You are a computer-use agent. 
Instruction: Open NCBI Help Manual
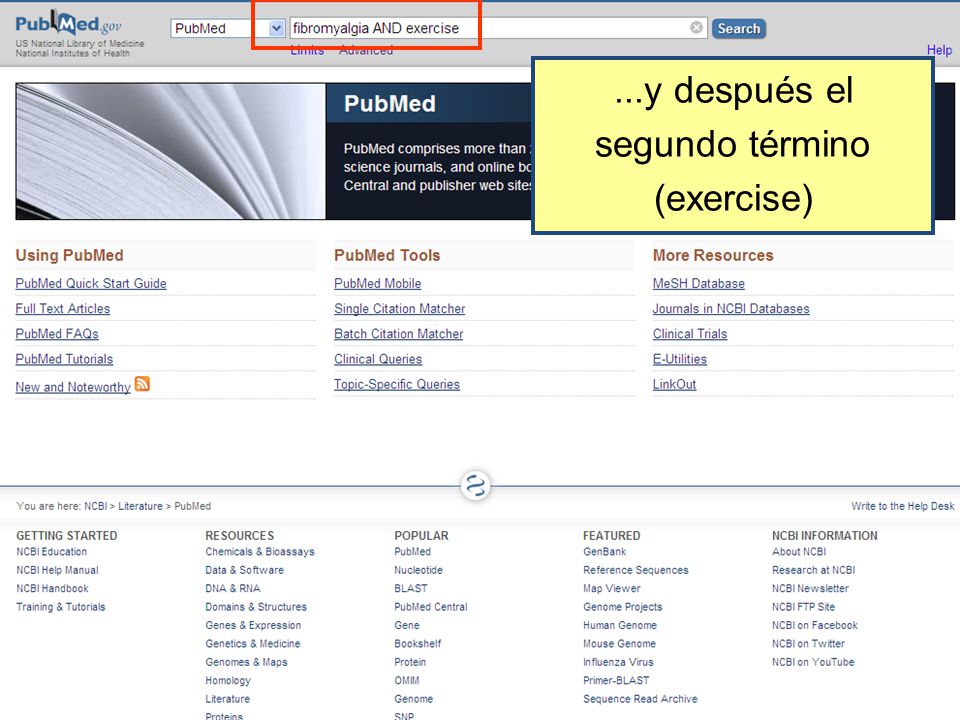(x=57, y=570)
